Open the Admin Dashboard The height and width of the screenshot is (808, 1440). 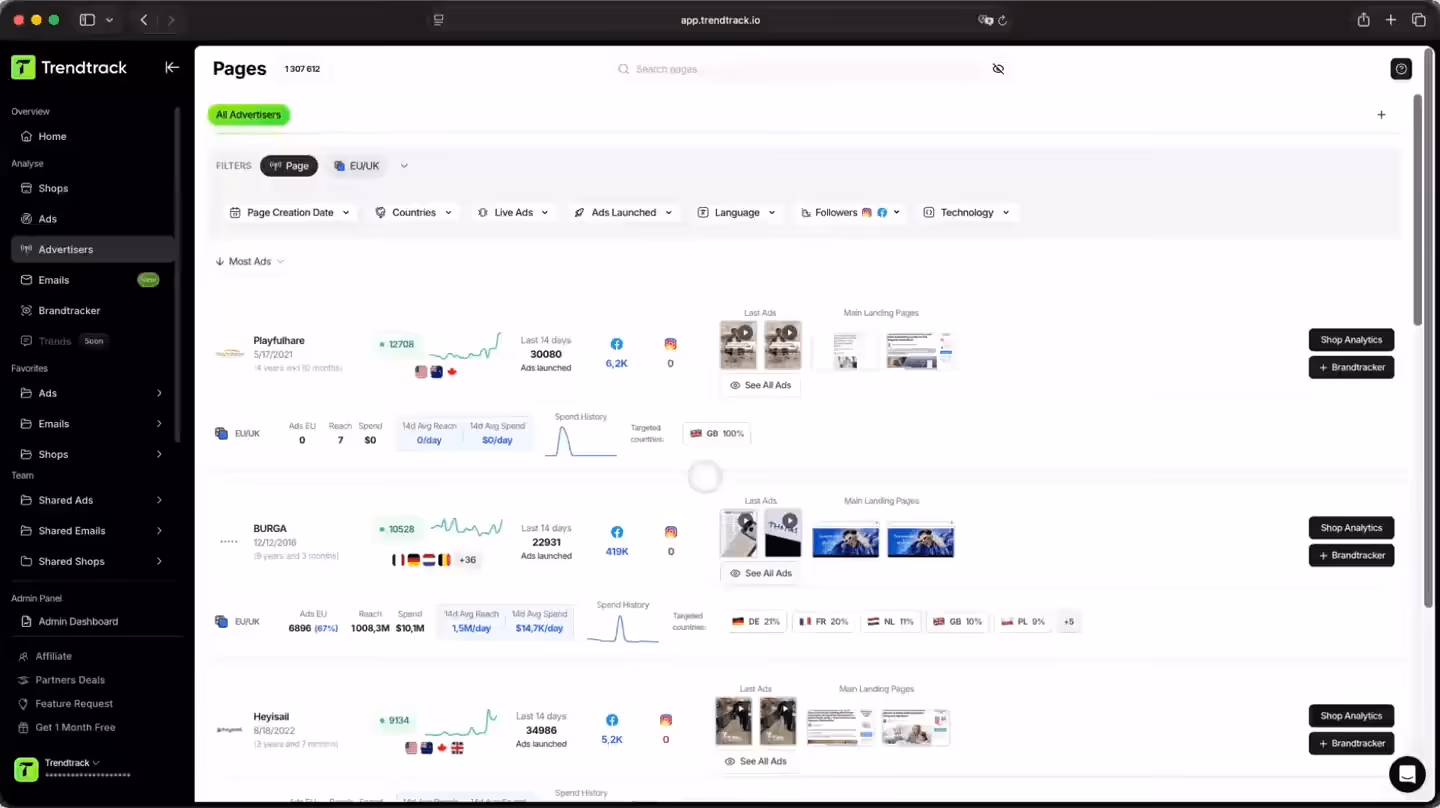tap(78, 621)
